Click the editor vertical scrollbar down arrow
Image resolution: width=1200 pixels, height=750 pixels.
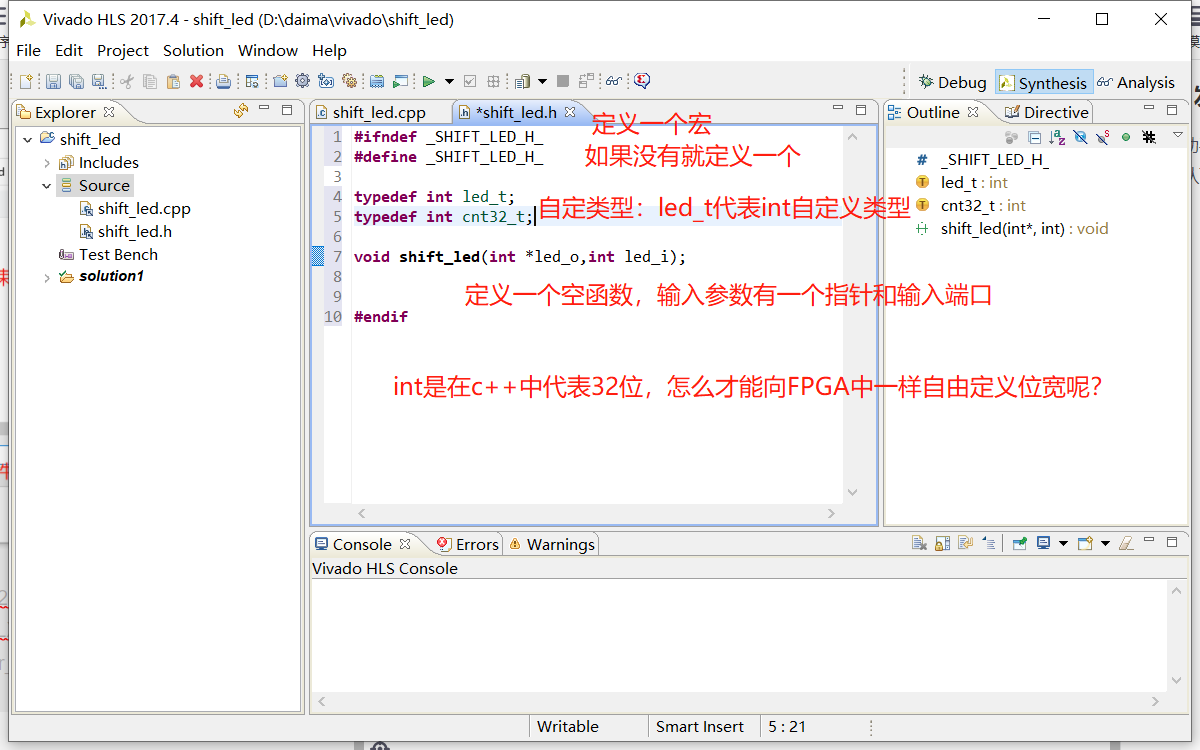(x=852, y=492)
